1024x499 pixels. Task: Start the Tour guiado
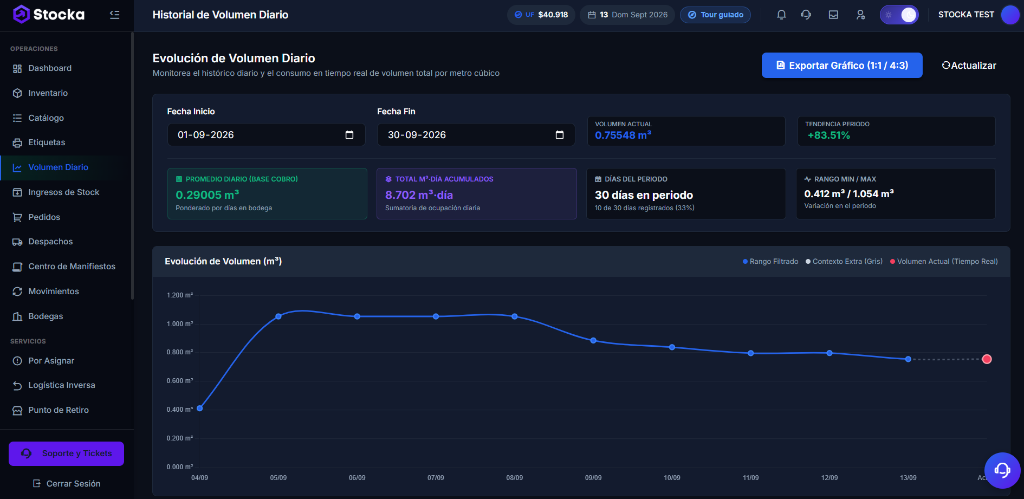(715, 14)
